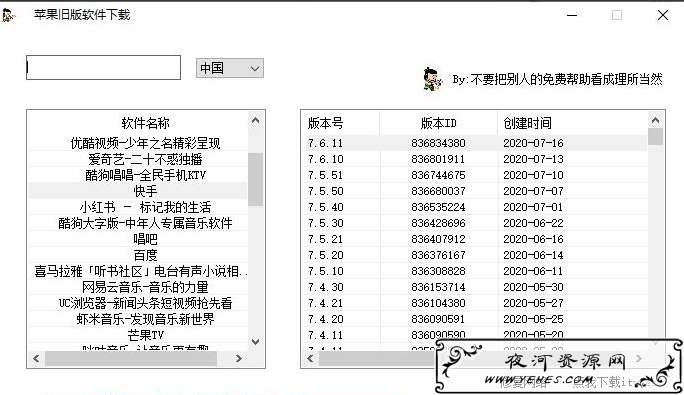Select 唱吧 in software list
Screen dimensions: 684x395
click(x=138, y=239)
